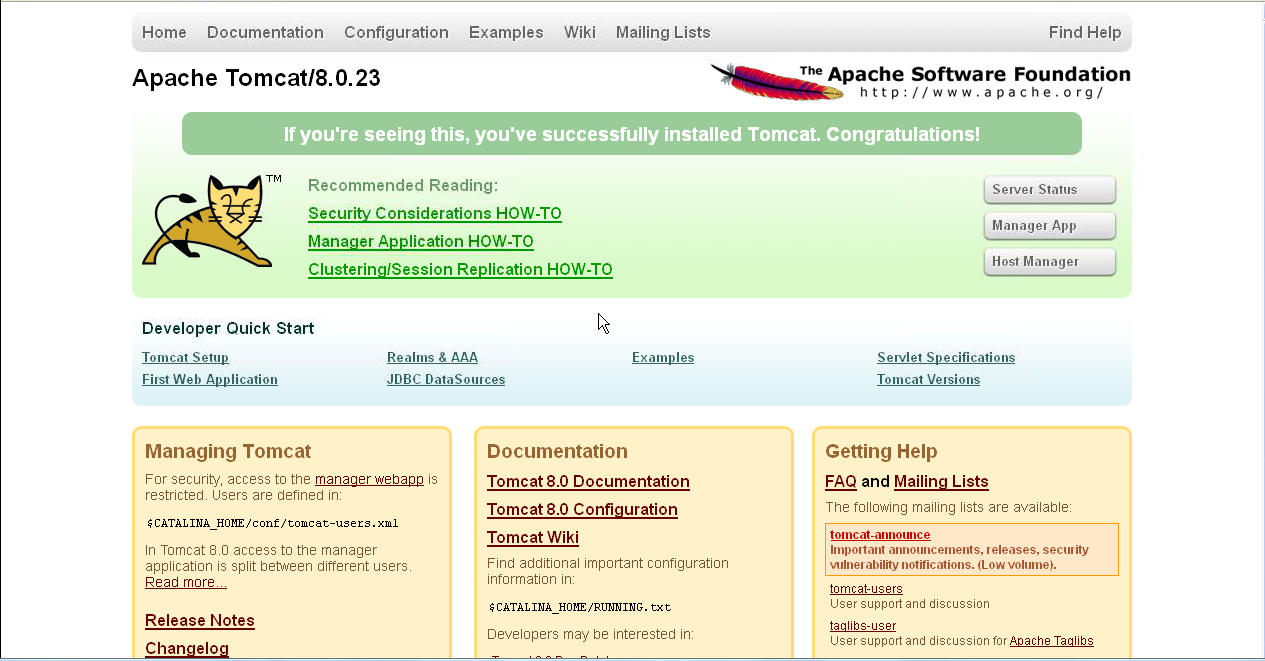Open Mailing Lists in the top navigation bar
The image size is (1265, 661).
pos(663,32)
